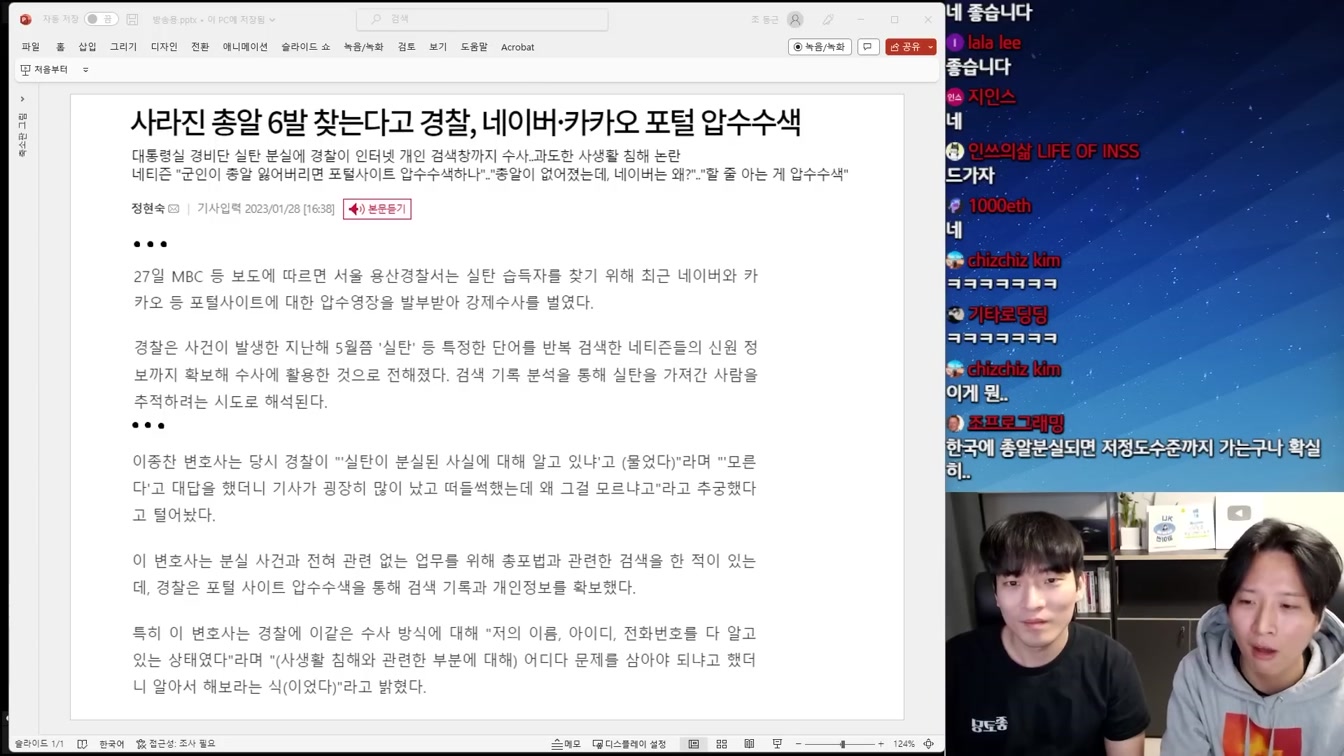Switch to the 그리기 ribbon tab
Image resolution: width=1344 pixels, height=756 pixels.
[x=123, y=47]
